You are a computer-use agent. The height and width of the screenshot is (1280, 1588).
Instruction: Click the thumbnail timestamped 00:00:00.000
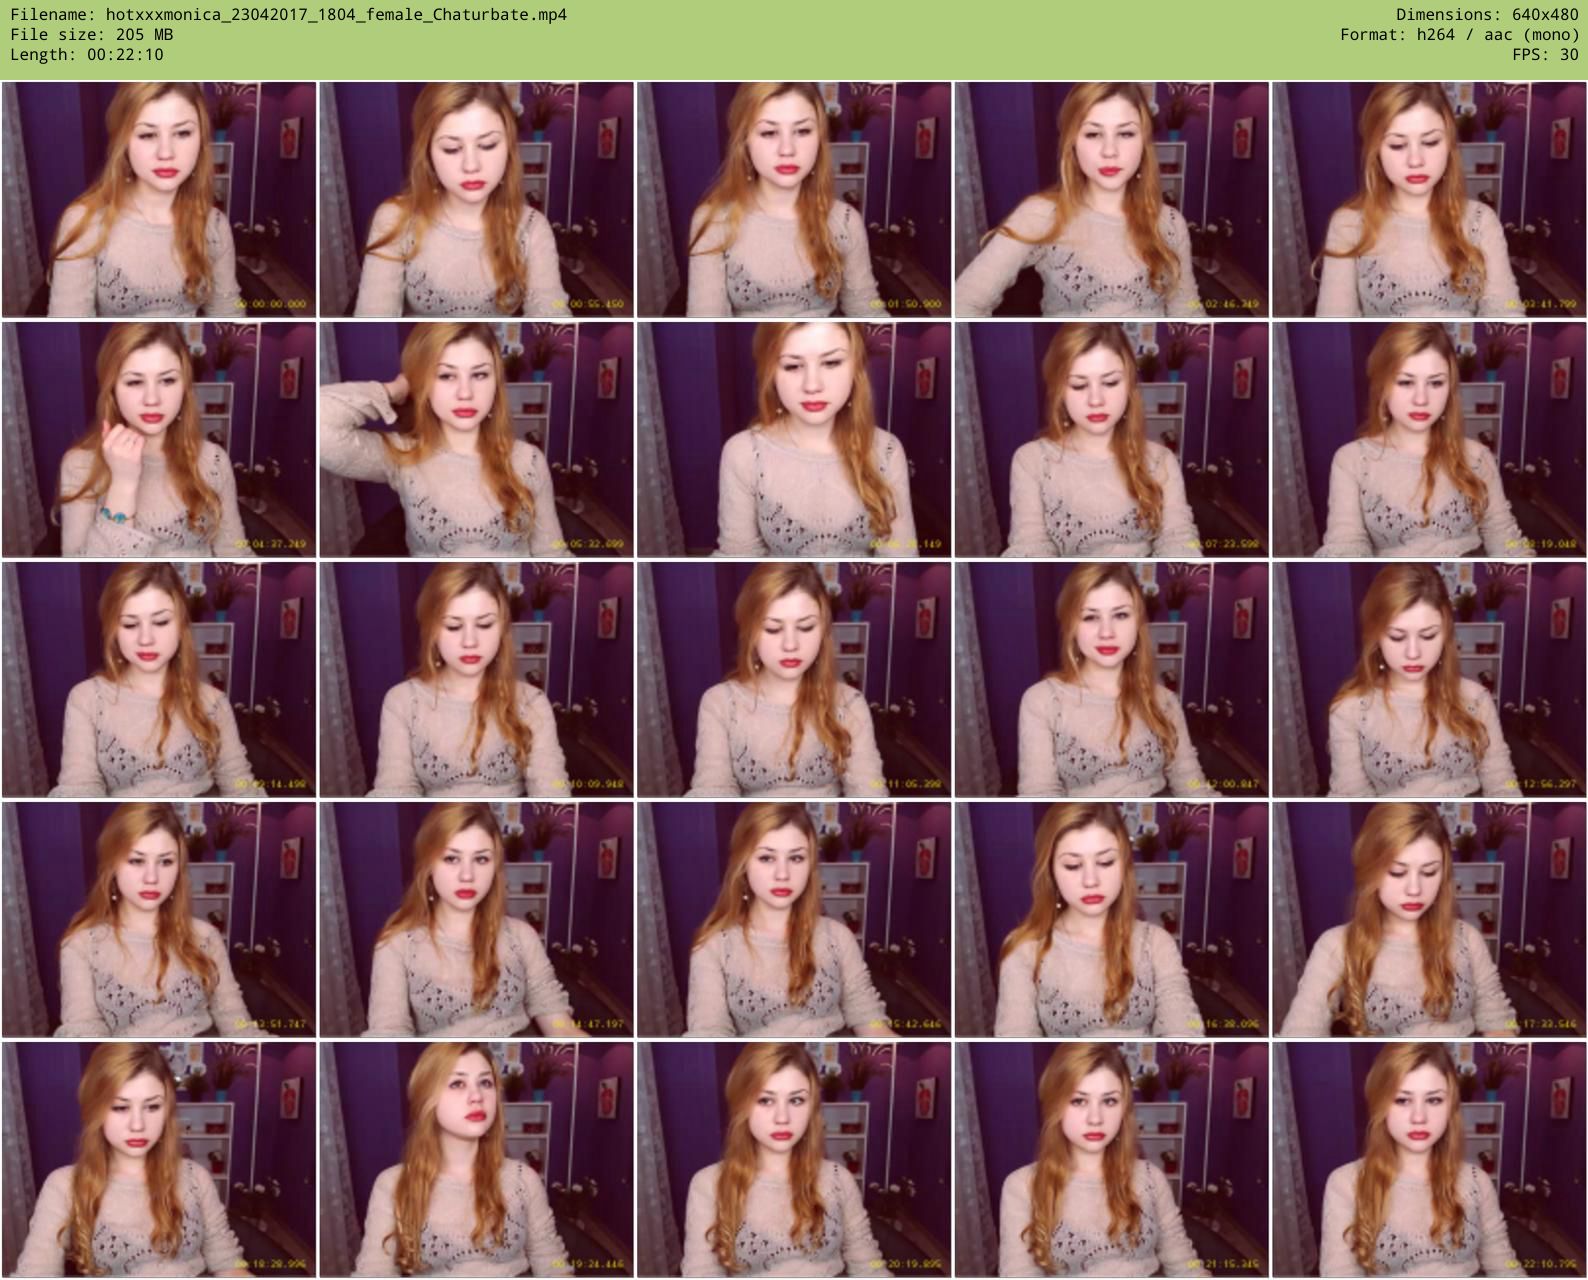[x=159, y=200]
